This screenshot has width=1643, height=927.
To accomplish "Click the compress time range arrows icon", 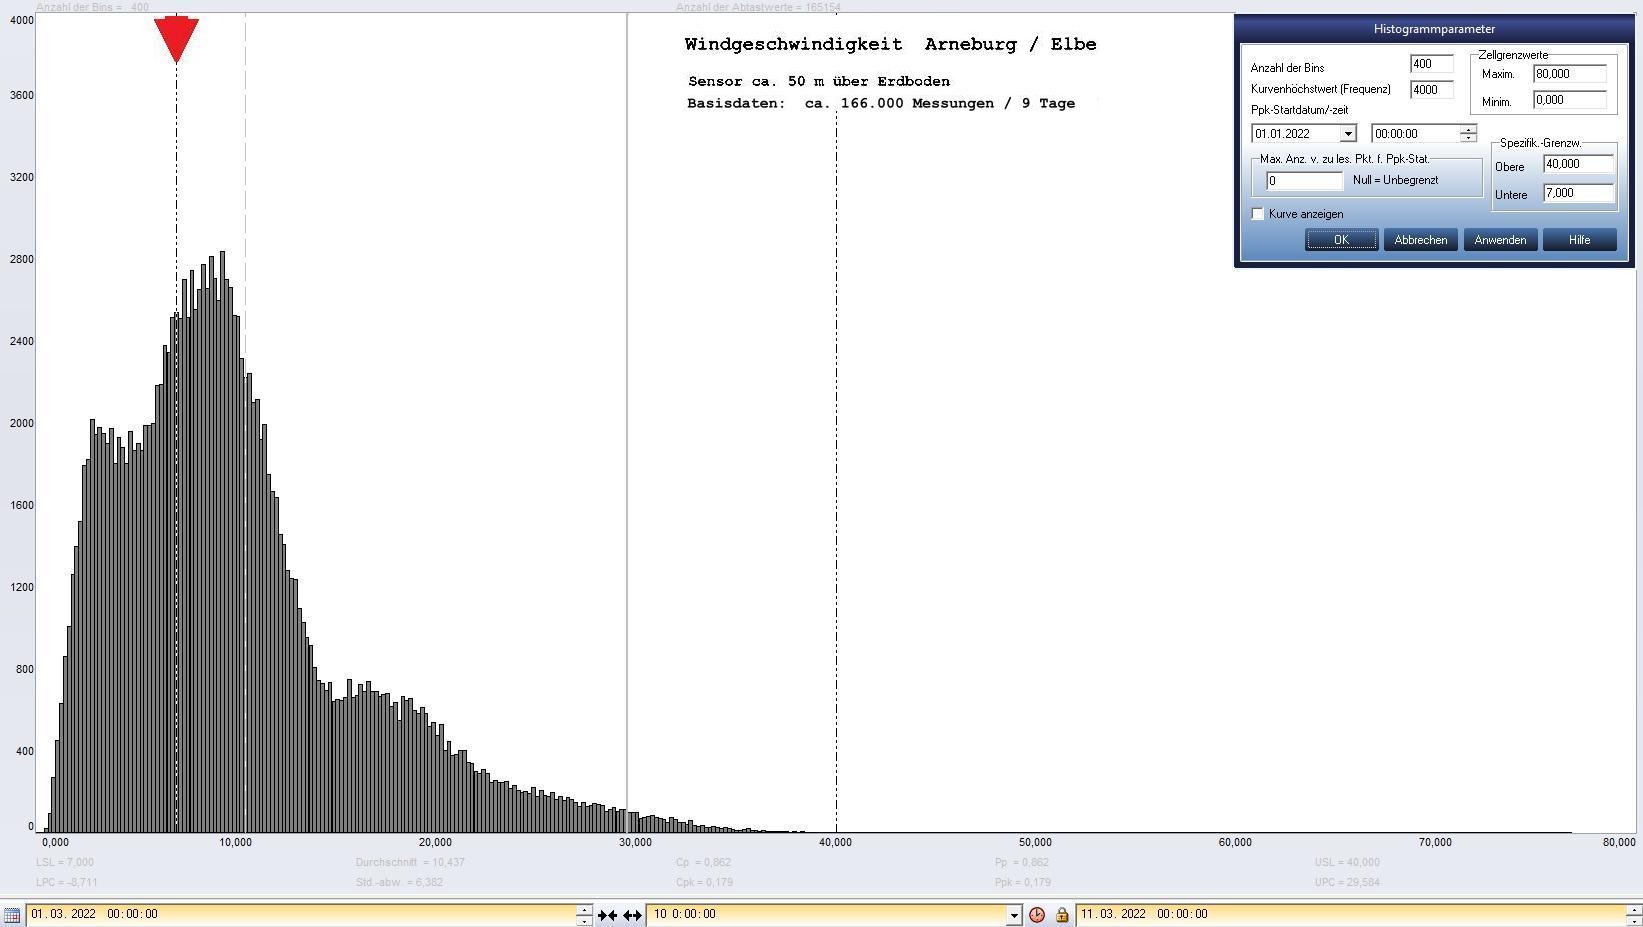I will coord(607,915).
